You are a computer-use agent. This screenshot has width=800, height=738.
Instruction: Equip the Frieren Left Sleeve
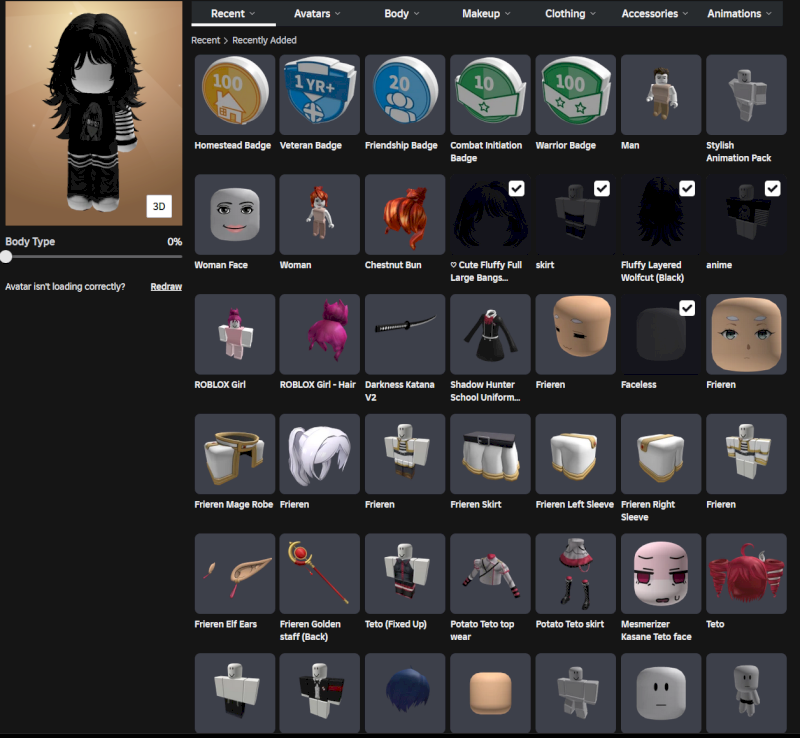coord(576,454)
